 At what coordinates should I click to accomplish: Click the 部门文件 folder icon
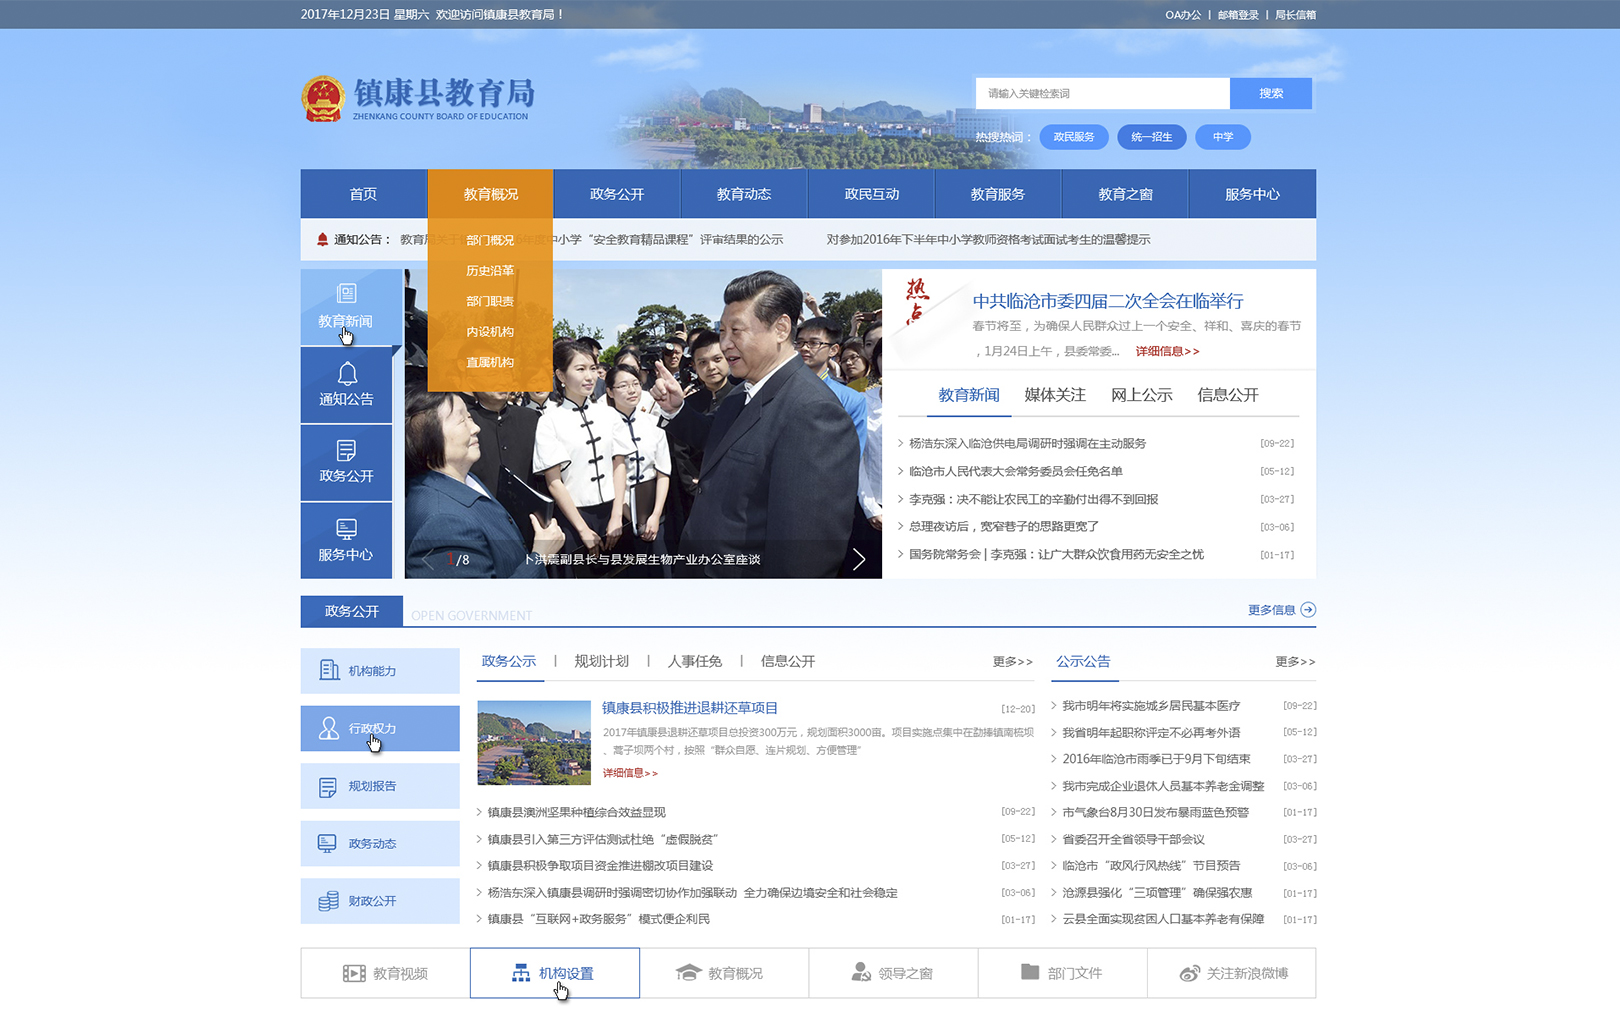[x=1030, y=972]
